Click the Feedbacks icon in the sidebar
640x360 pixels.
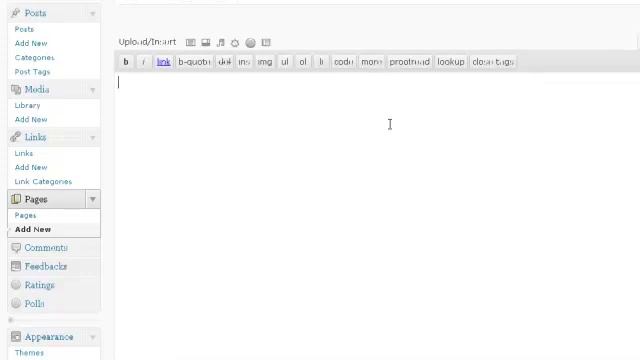[x=16, y=267]
